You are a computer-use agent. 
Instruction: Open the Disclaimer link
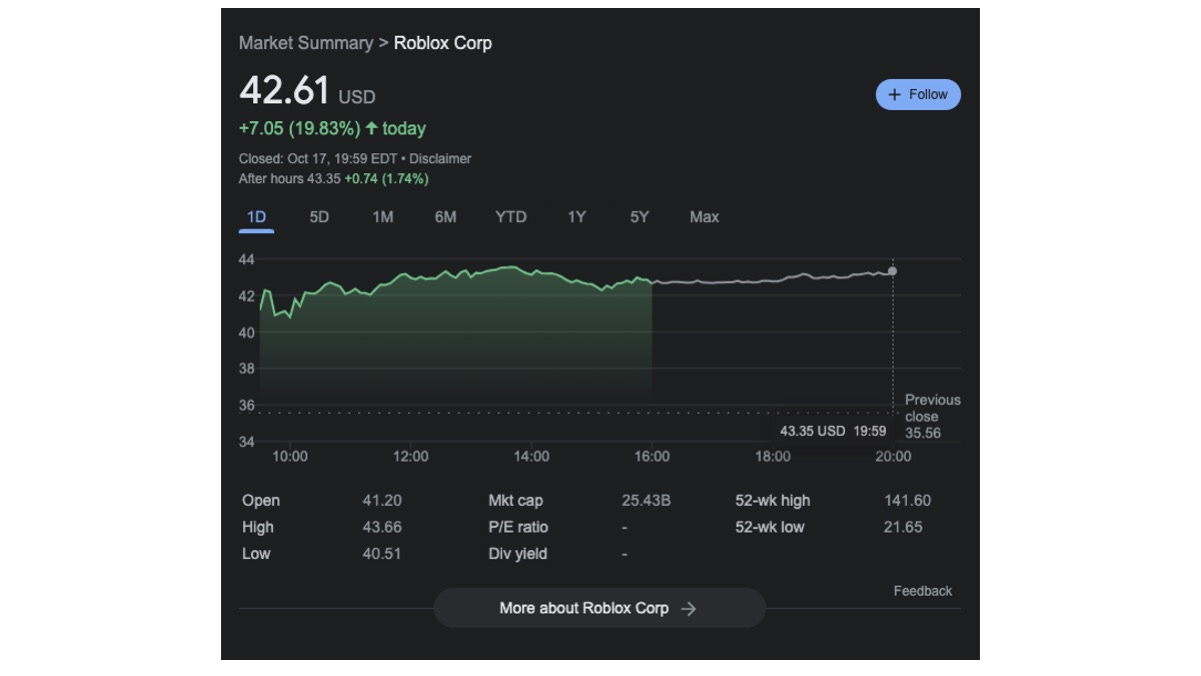click(440, 159)
